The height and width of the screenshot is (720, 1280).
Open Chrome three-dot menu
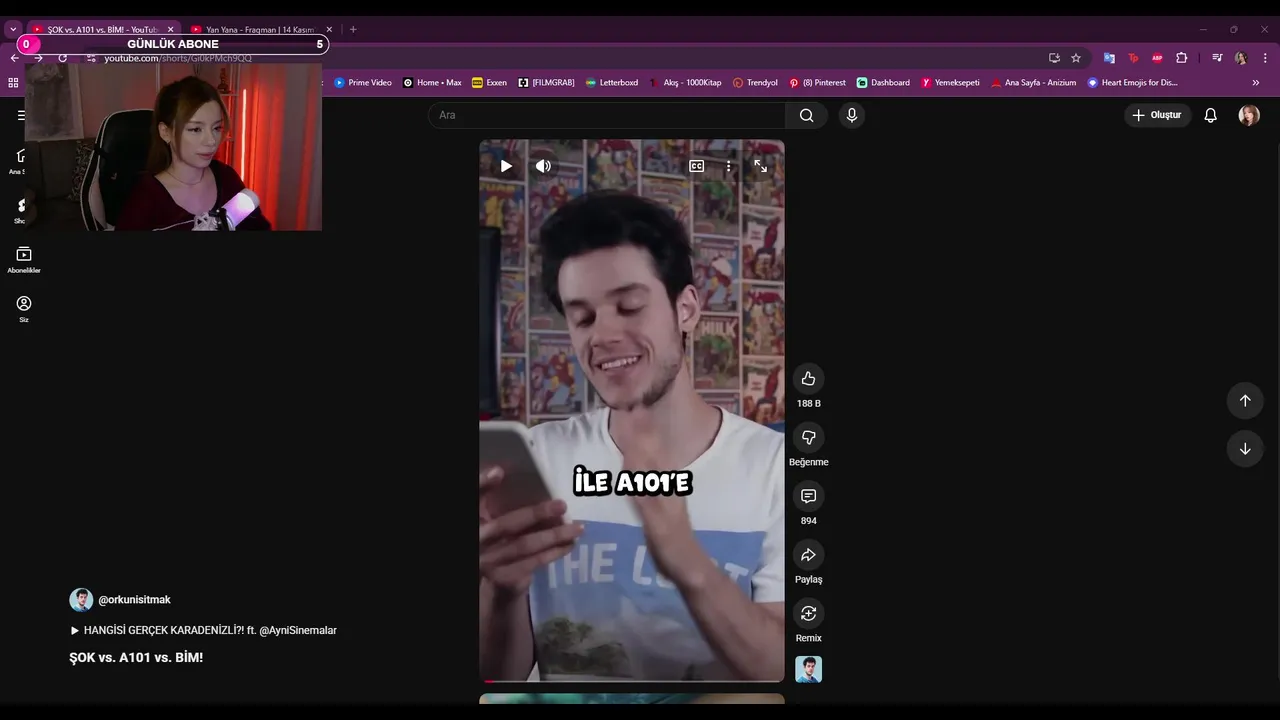click(1265, 58)
